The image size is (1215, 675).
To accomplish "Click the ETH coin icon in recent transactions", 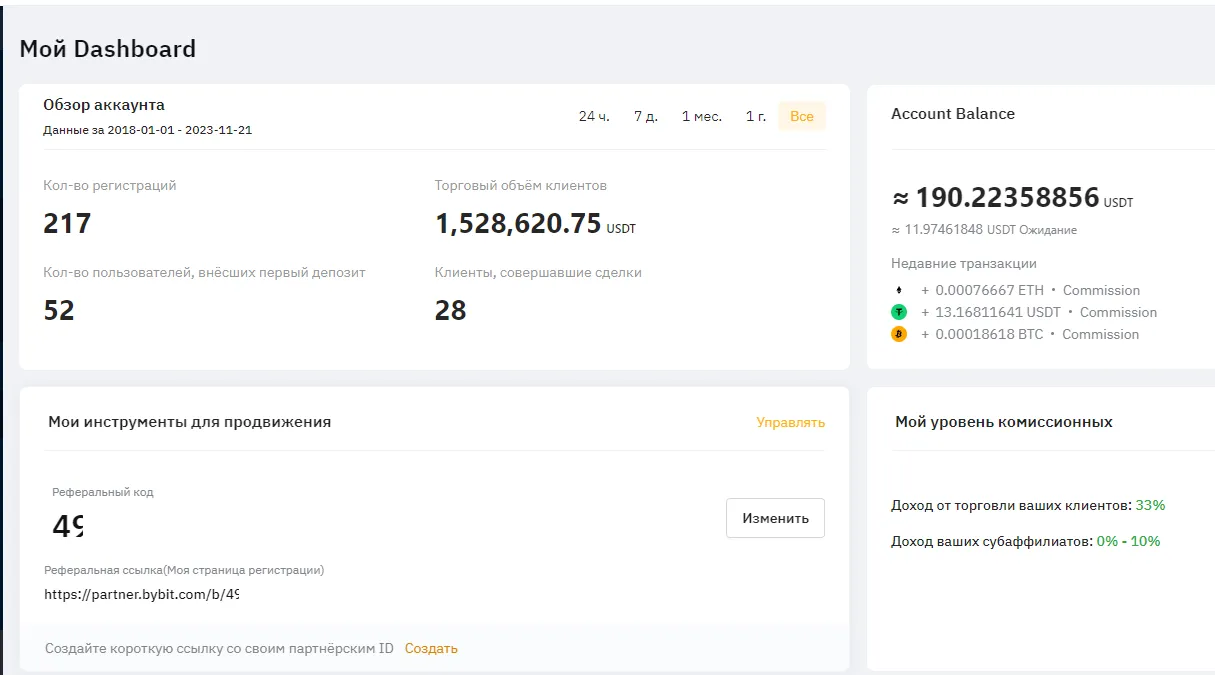I will (899, 290).
